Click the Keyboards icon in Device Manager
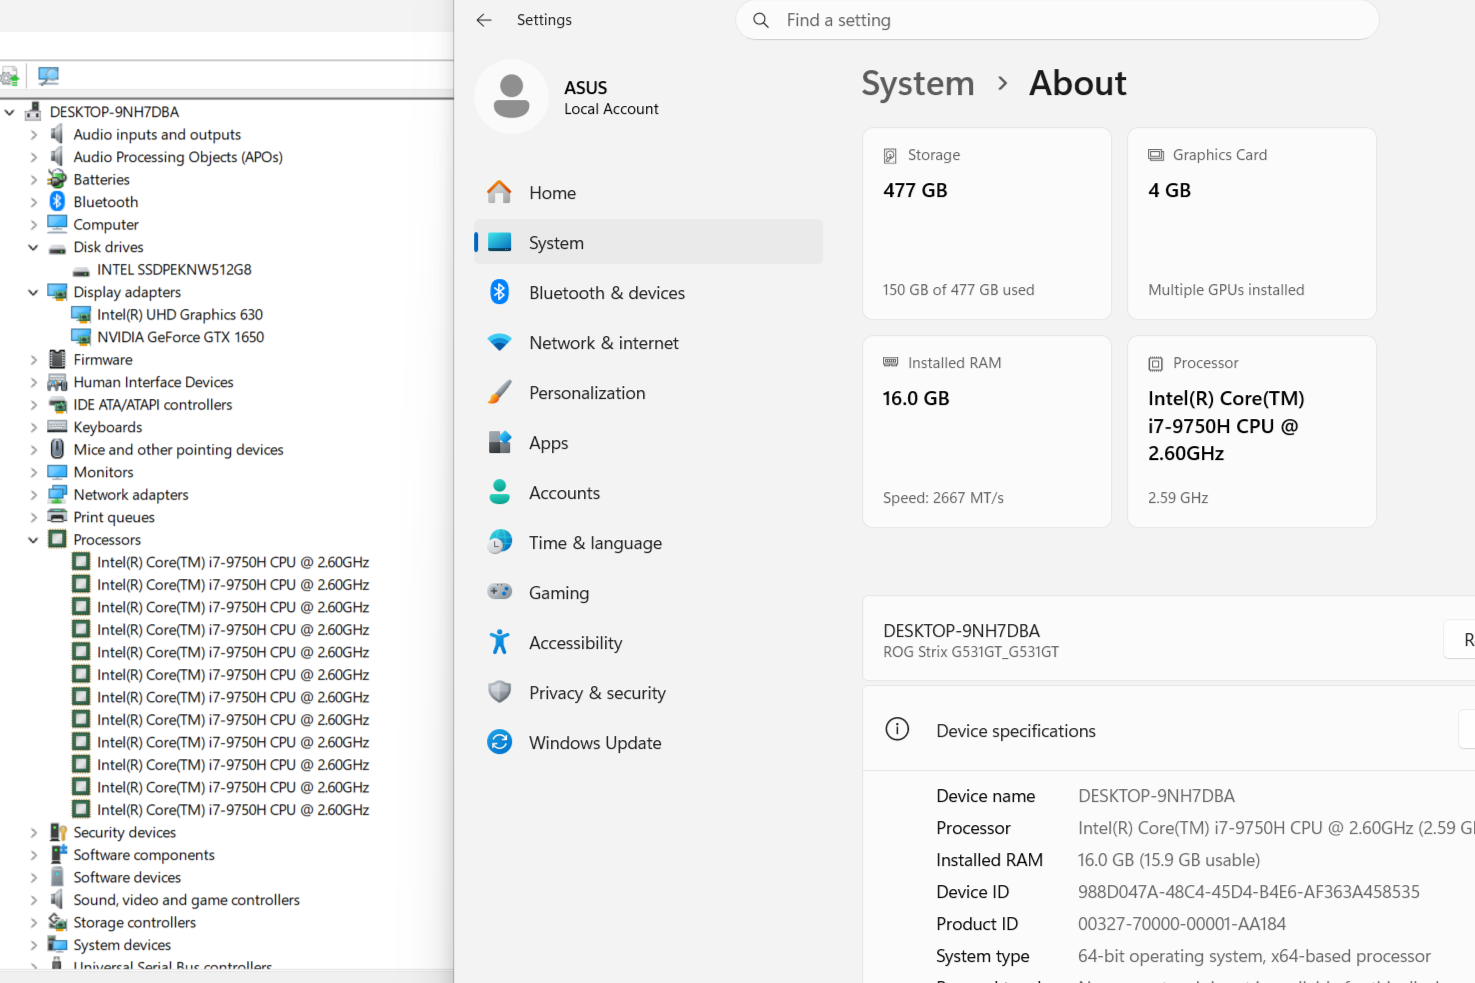Viewport: 1475px width, 983px height. point(57,427)
